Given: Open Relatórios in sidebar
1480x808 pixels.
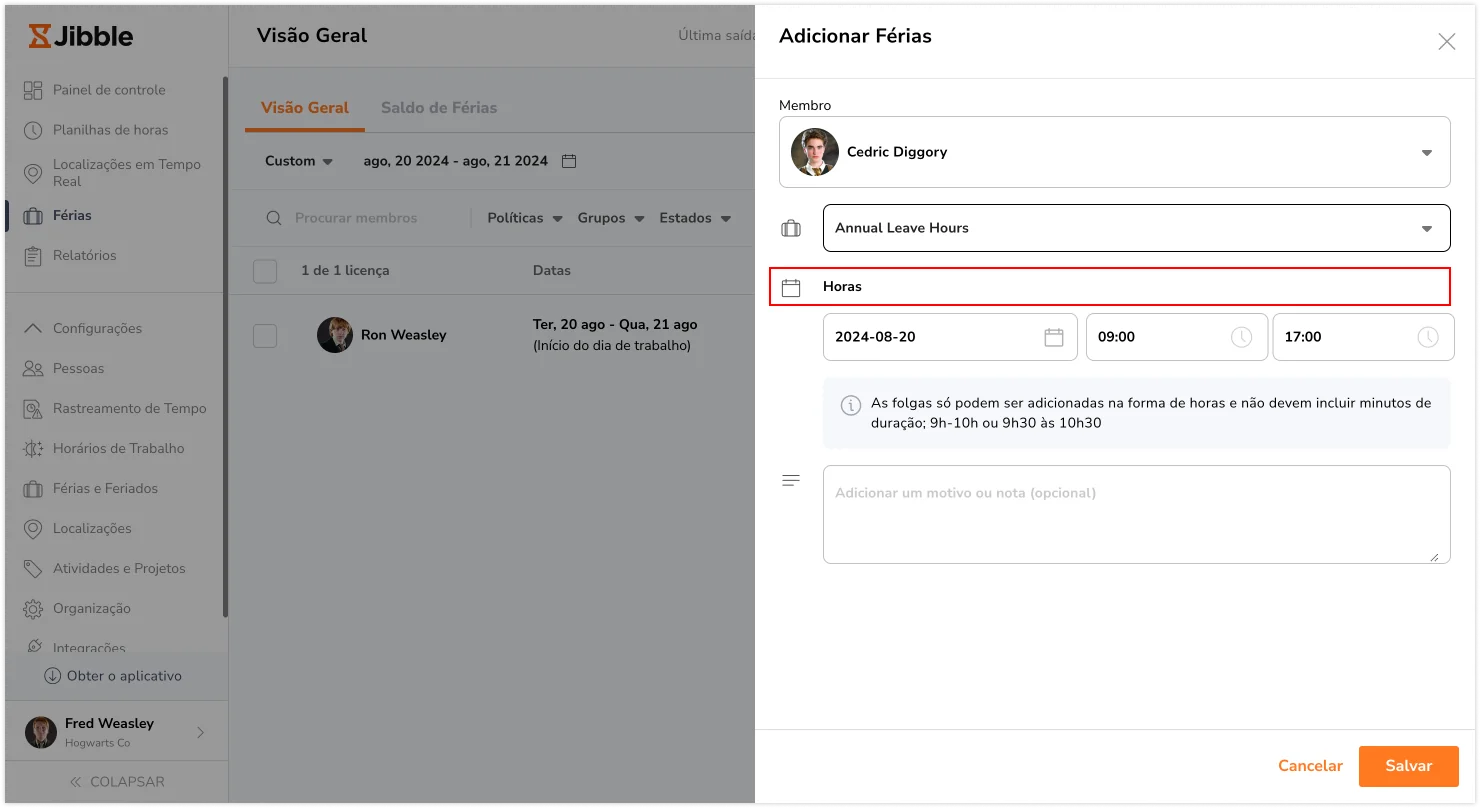Looking at the screenshot, I should 85,255.
